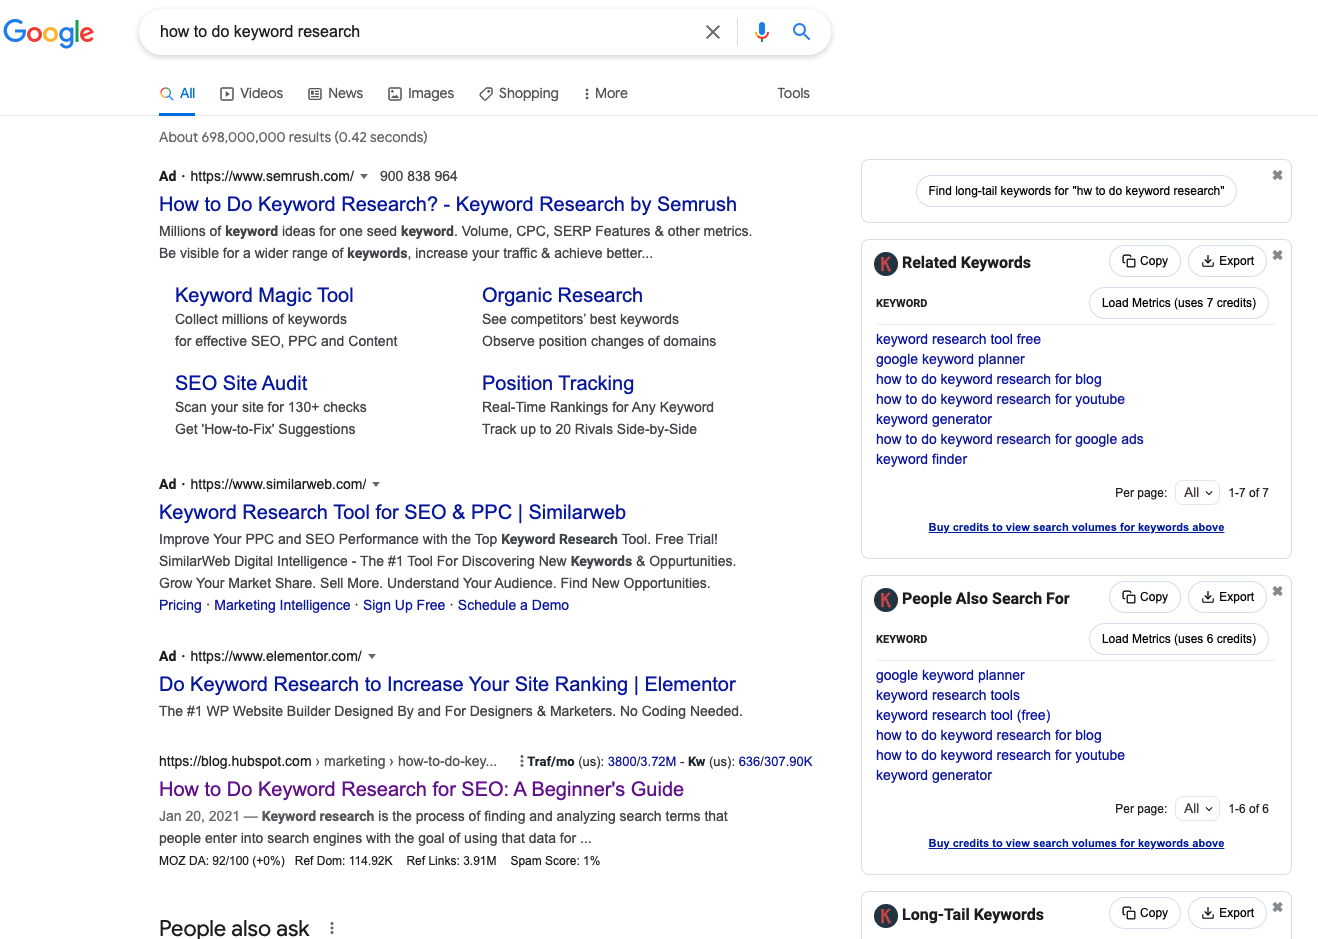Export the People Also Search For keywords

[x=1227, y=596]
